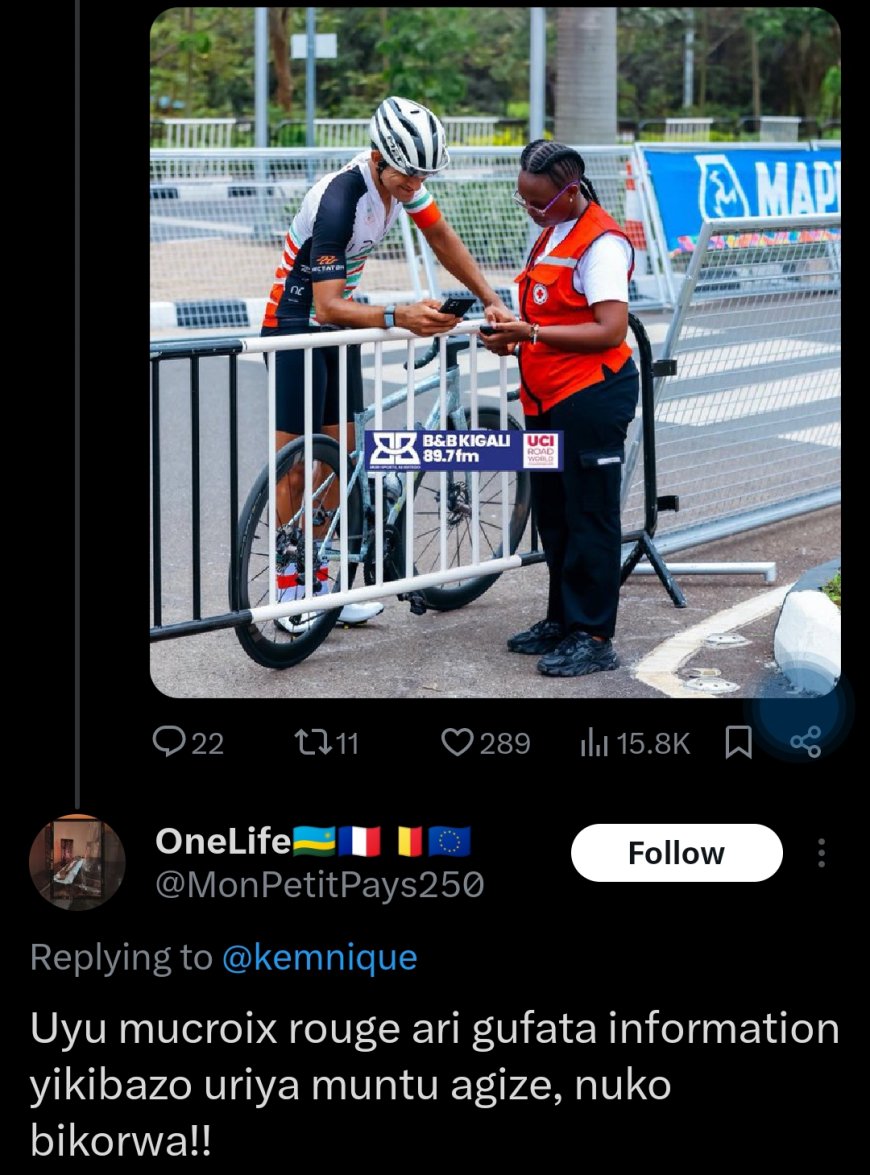Retweet the post with the cyclist photo
The width and height of the screenshot is (870, 1175).
tap(309, 742)
